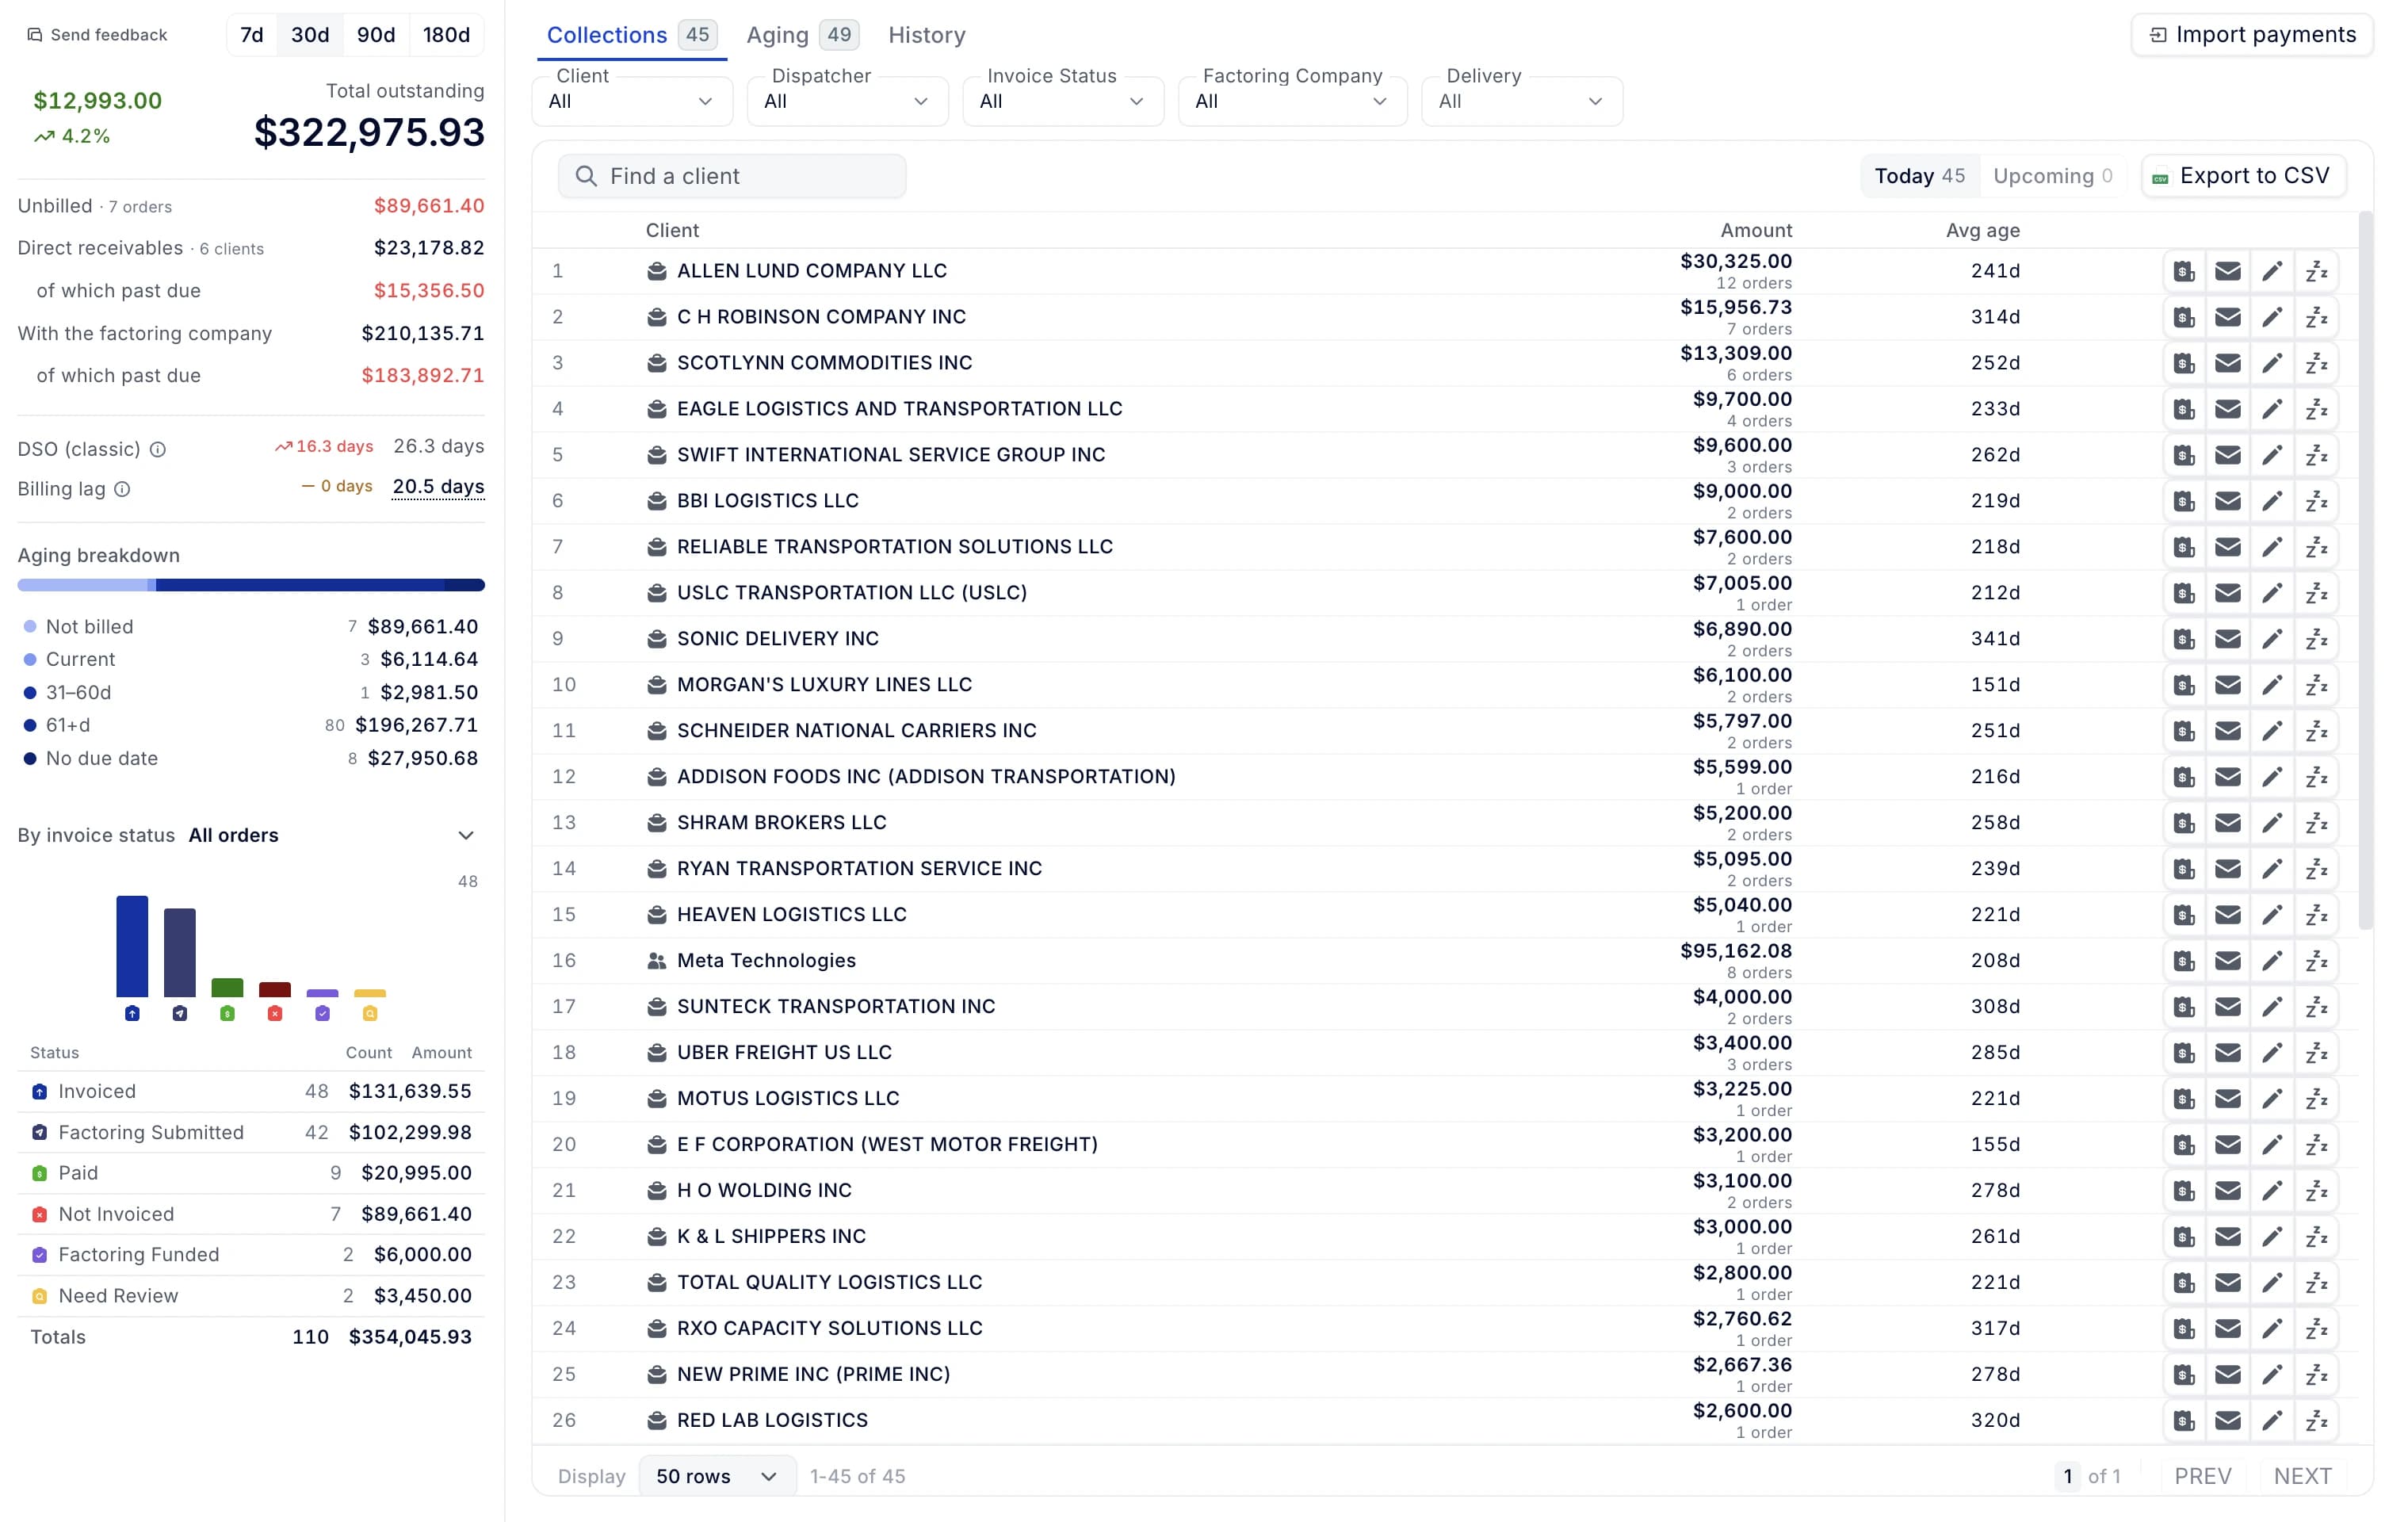
Task: Expand the By invoice status All orders selector
Action: 250,835
